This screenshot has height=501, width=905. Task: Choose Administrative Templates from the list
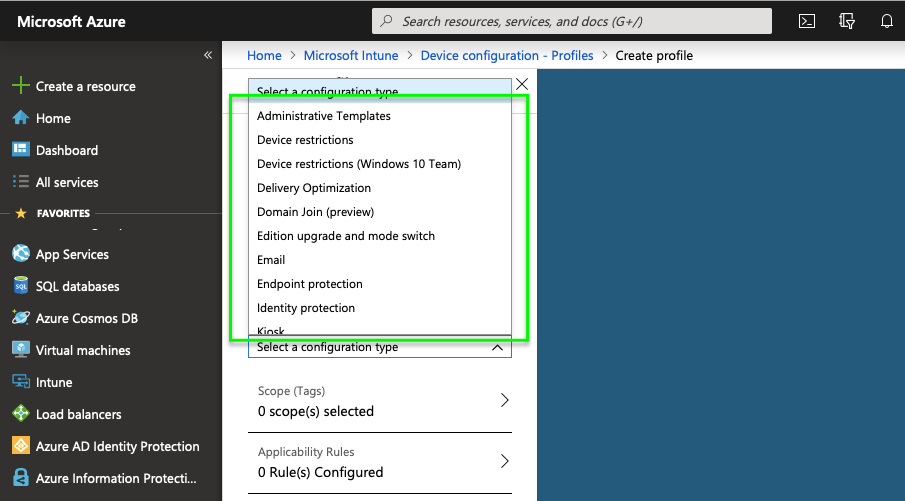(x=380, y=116)
